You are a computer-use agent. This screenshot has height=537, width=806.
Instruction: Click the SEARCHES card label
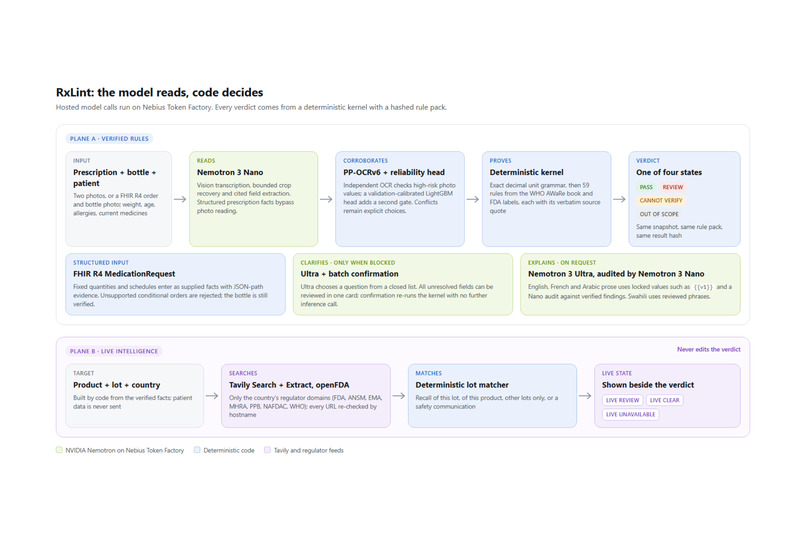point(243,374)
